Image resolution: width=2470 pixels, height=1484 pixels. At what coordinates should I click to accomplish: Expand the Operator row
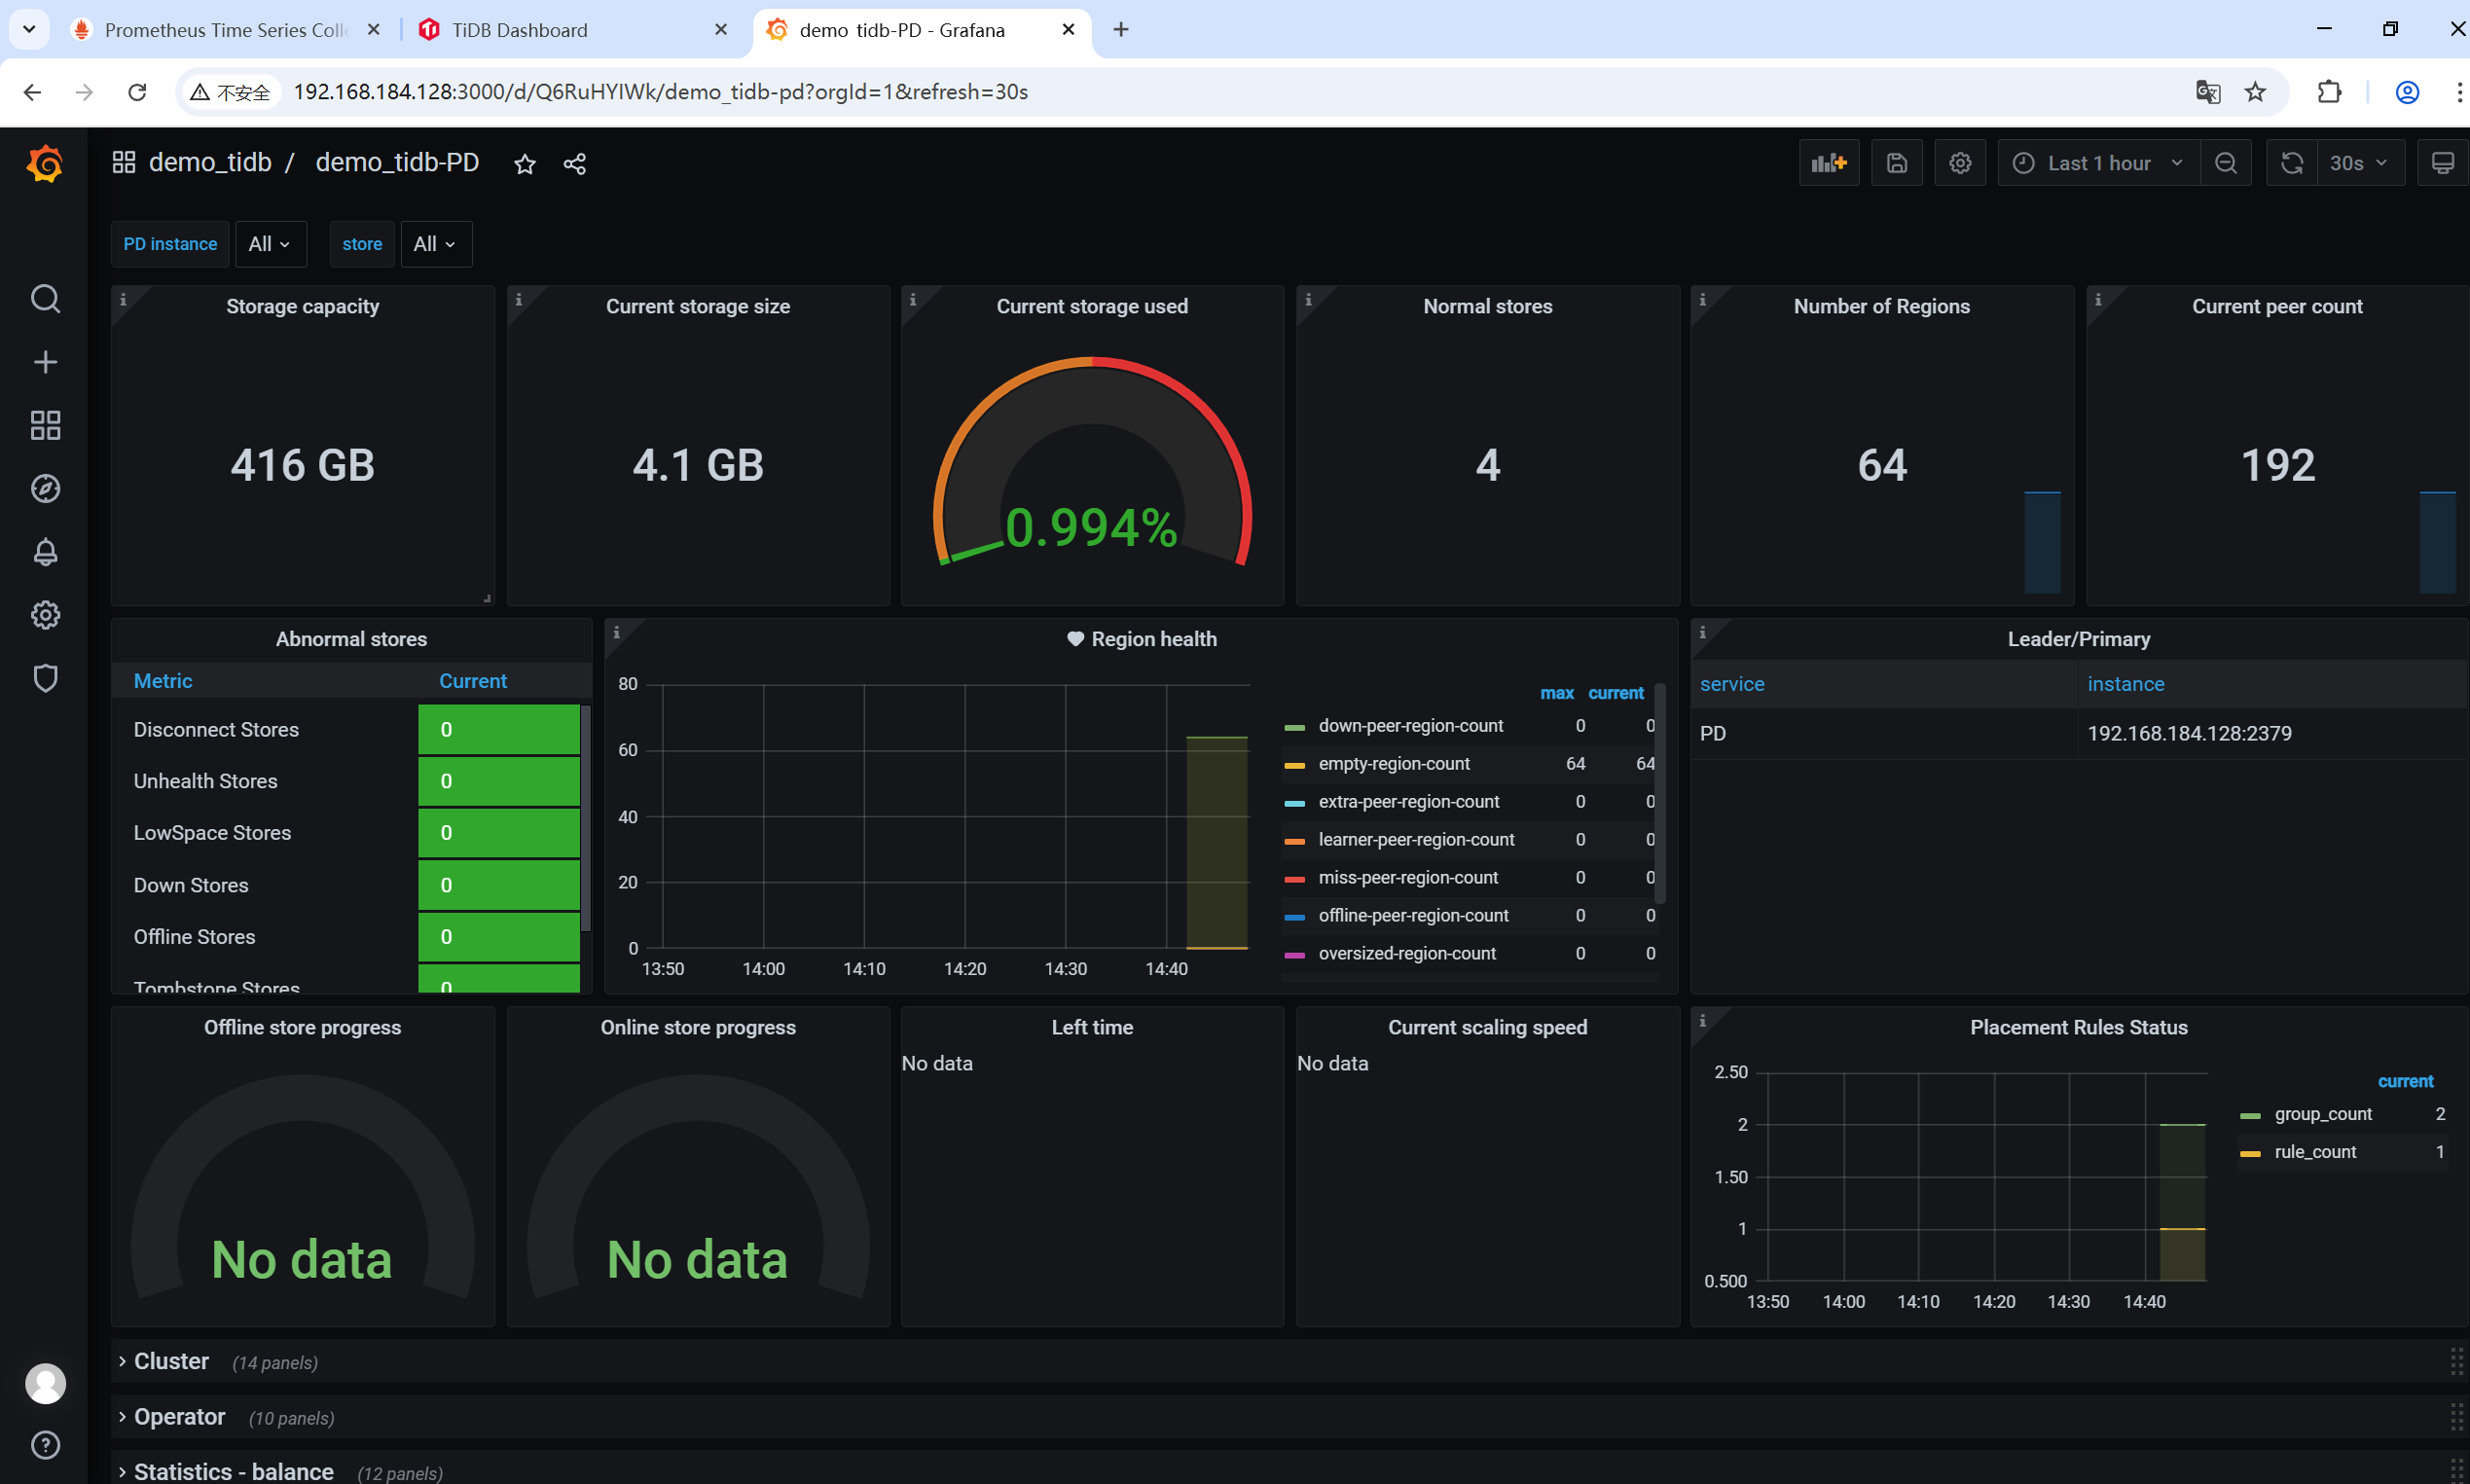[179, 1417]
